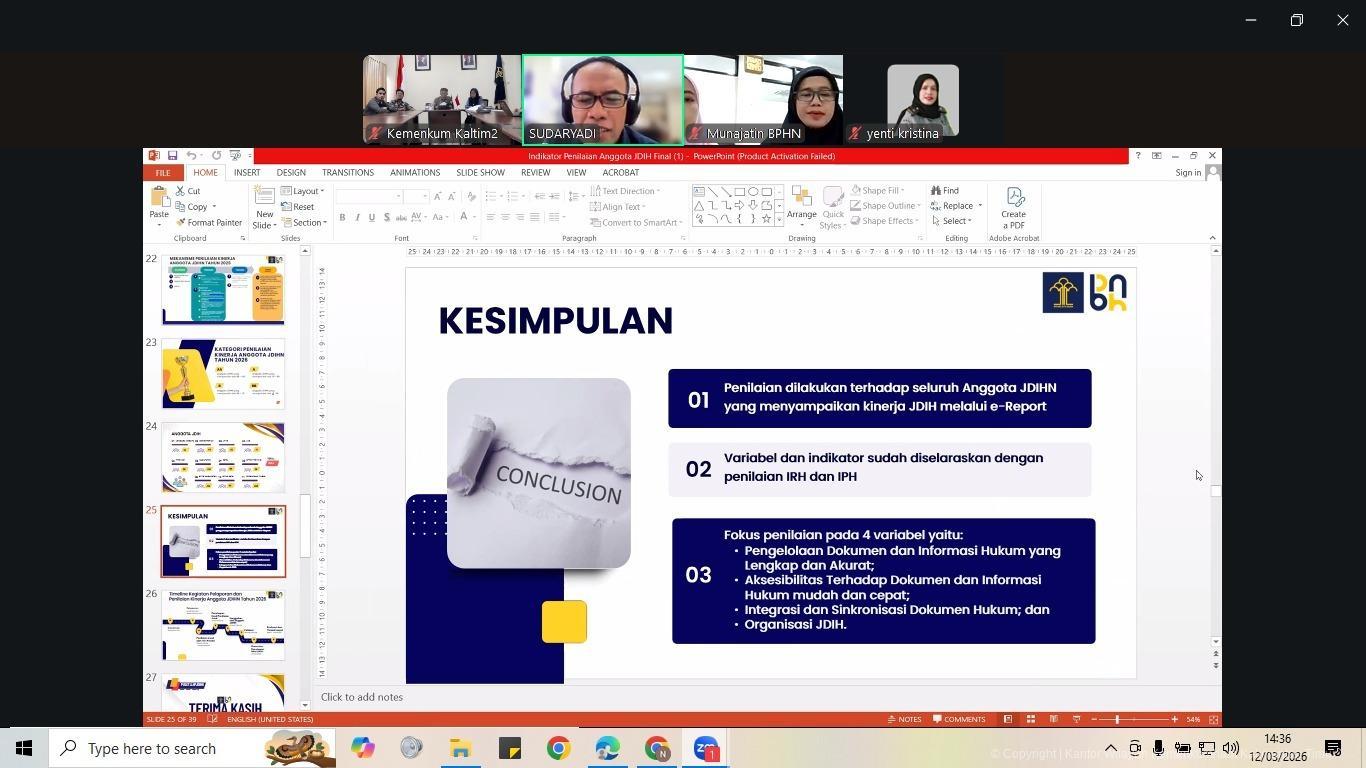
Task: Toggle italic text formatting
Action: (357, 217)
